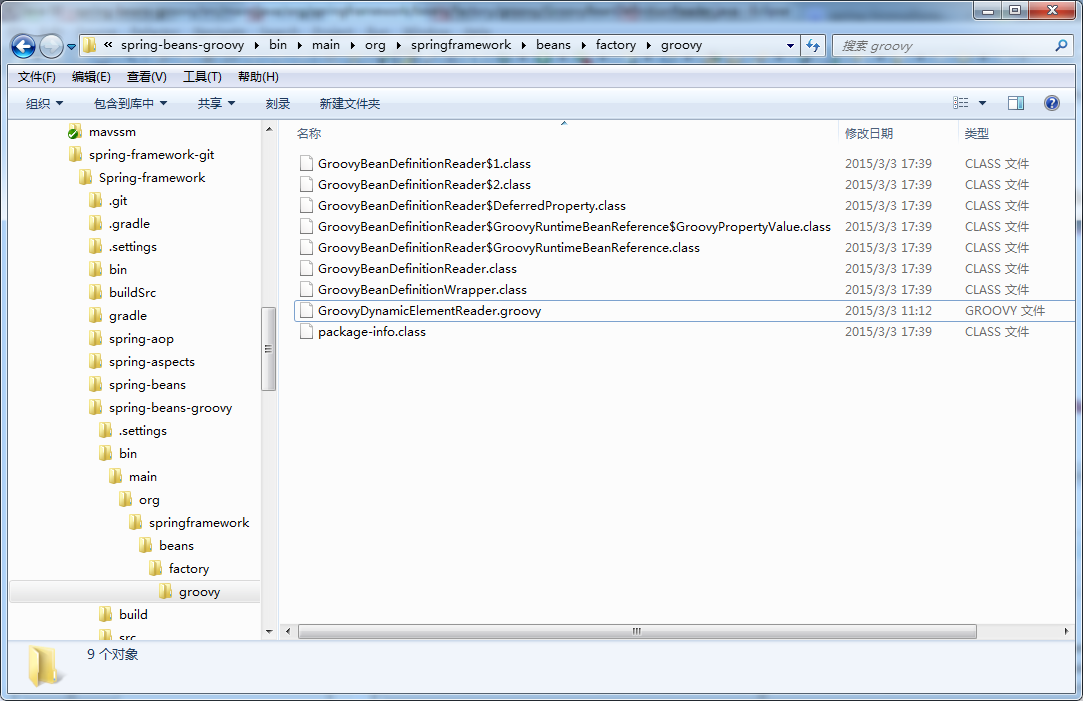This screenshot has height=701, width=1083.
Task: Click the refresh button beside address bar
Action: coord(813,46)
